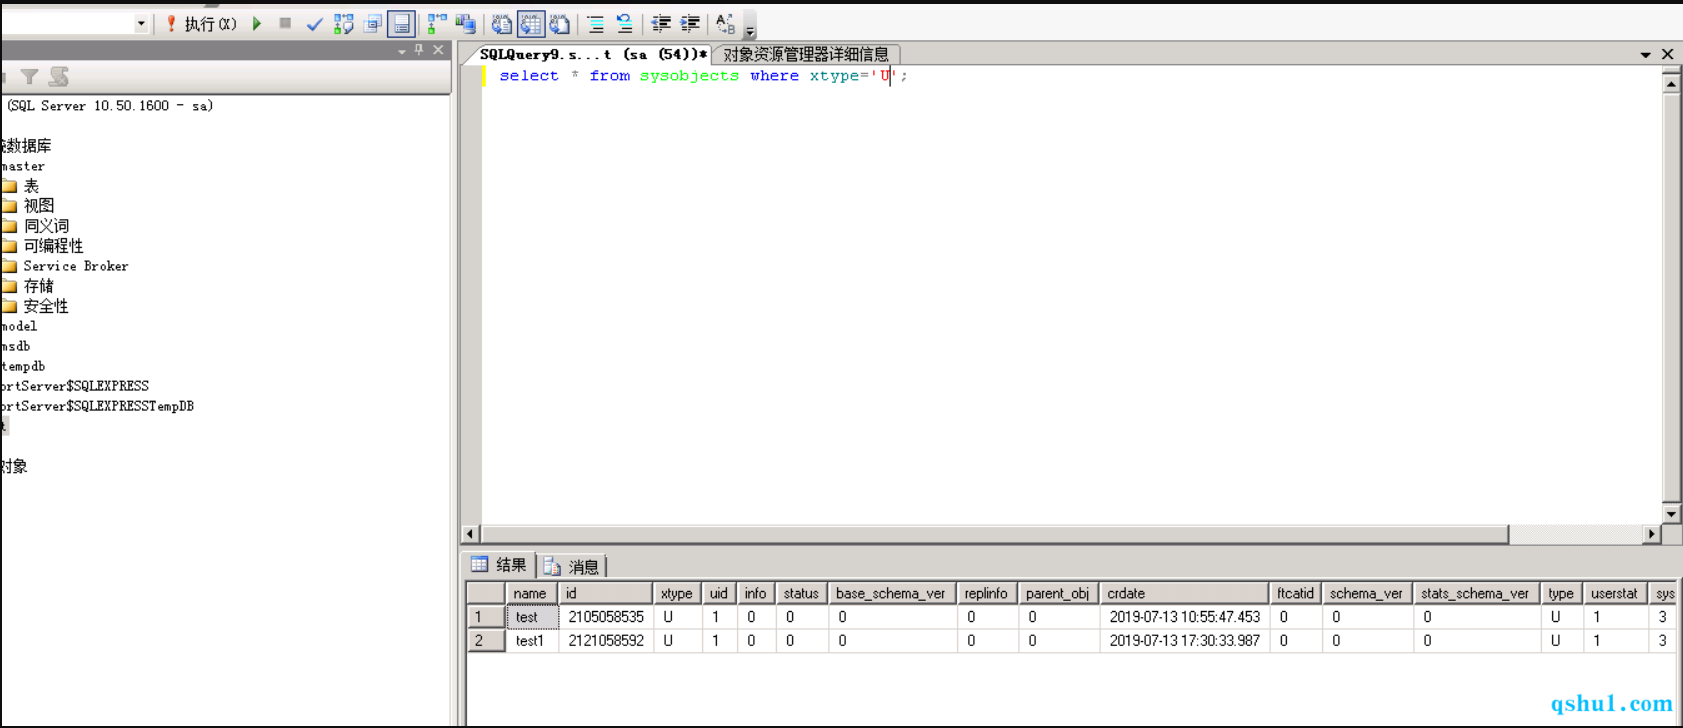Toggle auto-hide pin on Object Explorer
This screenshot has width=1683, height=728.
419,50
